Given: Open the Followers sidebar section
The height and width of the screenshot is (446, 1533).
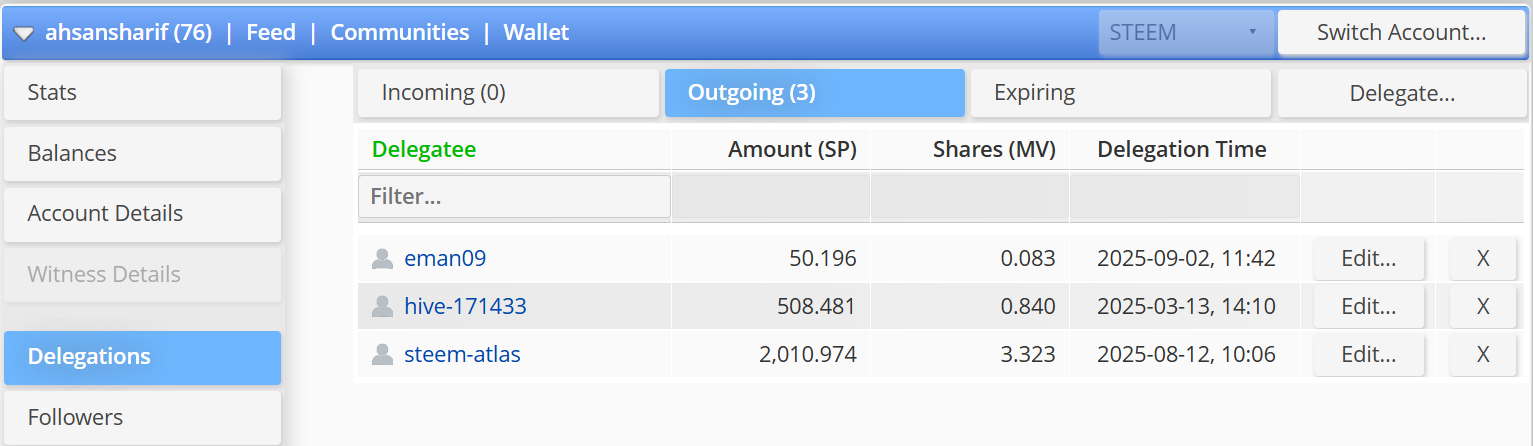Looking at the screenshot, I should coord(142,417).
